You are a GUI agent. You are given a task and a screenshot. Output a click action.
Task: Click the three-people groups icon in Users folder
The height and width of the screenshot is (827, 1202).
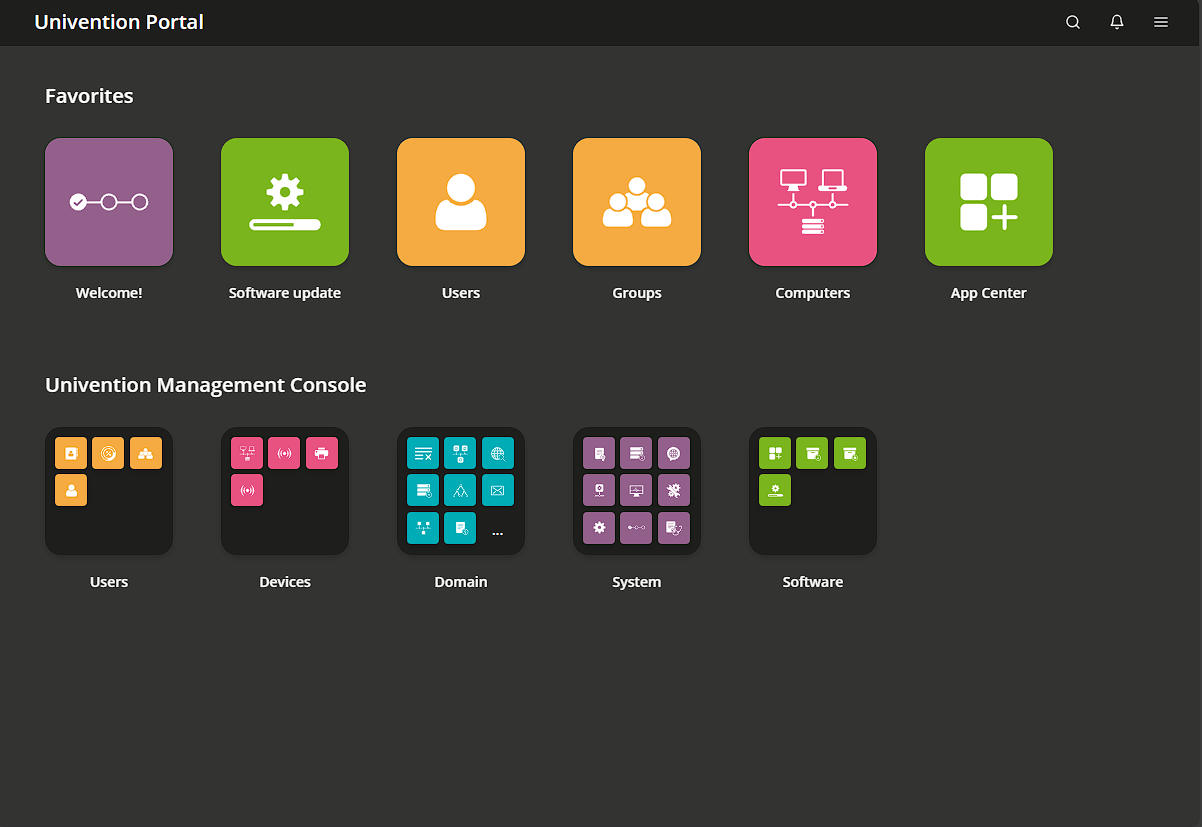click(146, 453)
